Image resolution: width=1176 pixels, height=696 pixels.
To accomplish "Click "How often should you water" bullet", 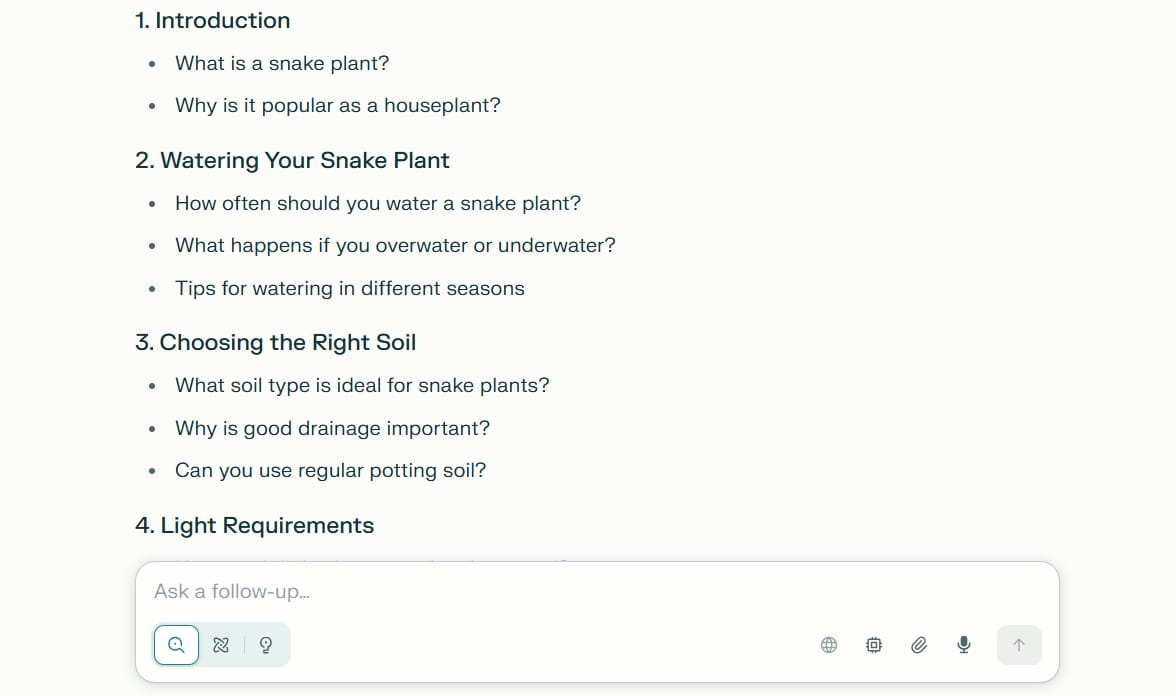I will [377, 203].
